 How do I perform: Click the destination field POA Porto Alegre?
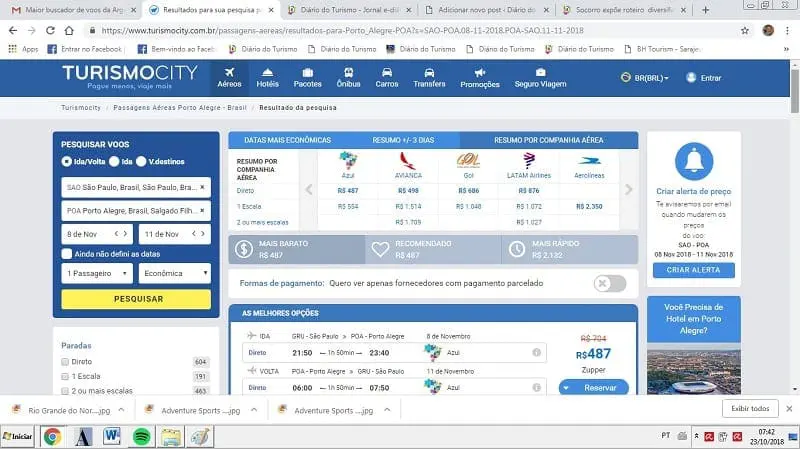coord(136,211)
